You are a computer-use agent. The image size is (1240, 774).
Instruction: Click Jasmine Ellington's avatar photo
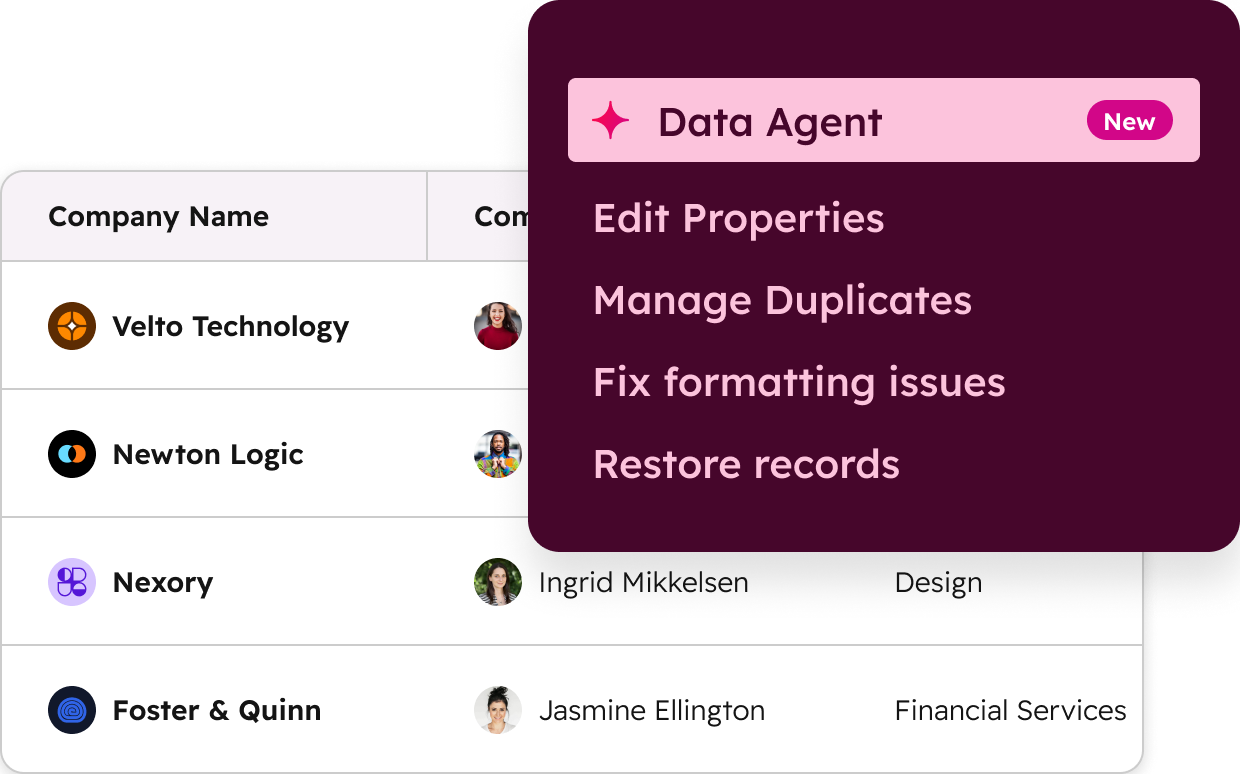coord(497,710)
